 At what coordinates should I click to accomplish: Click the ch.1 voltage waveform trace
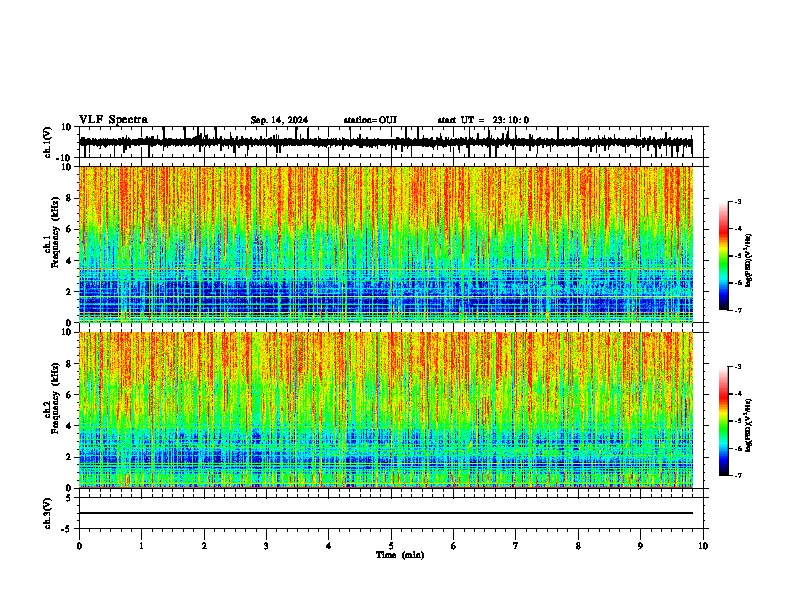click(386, 142)
